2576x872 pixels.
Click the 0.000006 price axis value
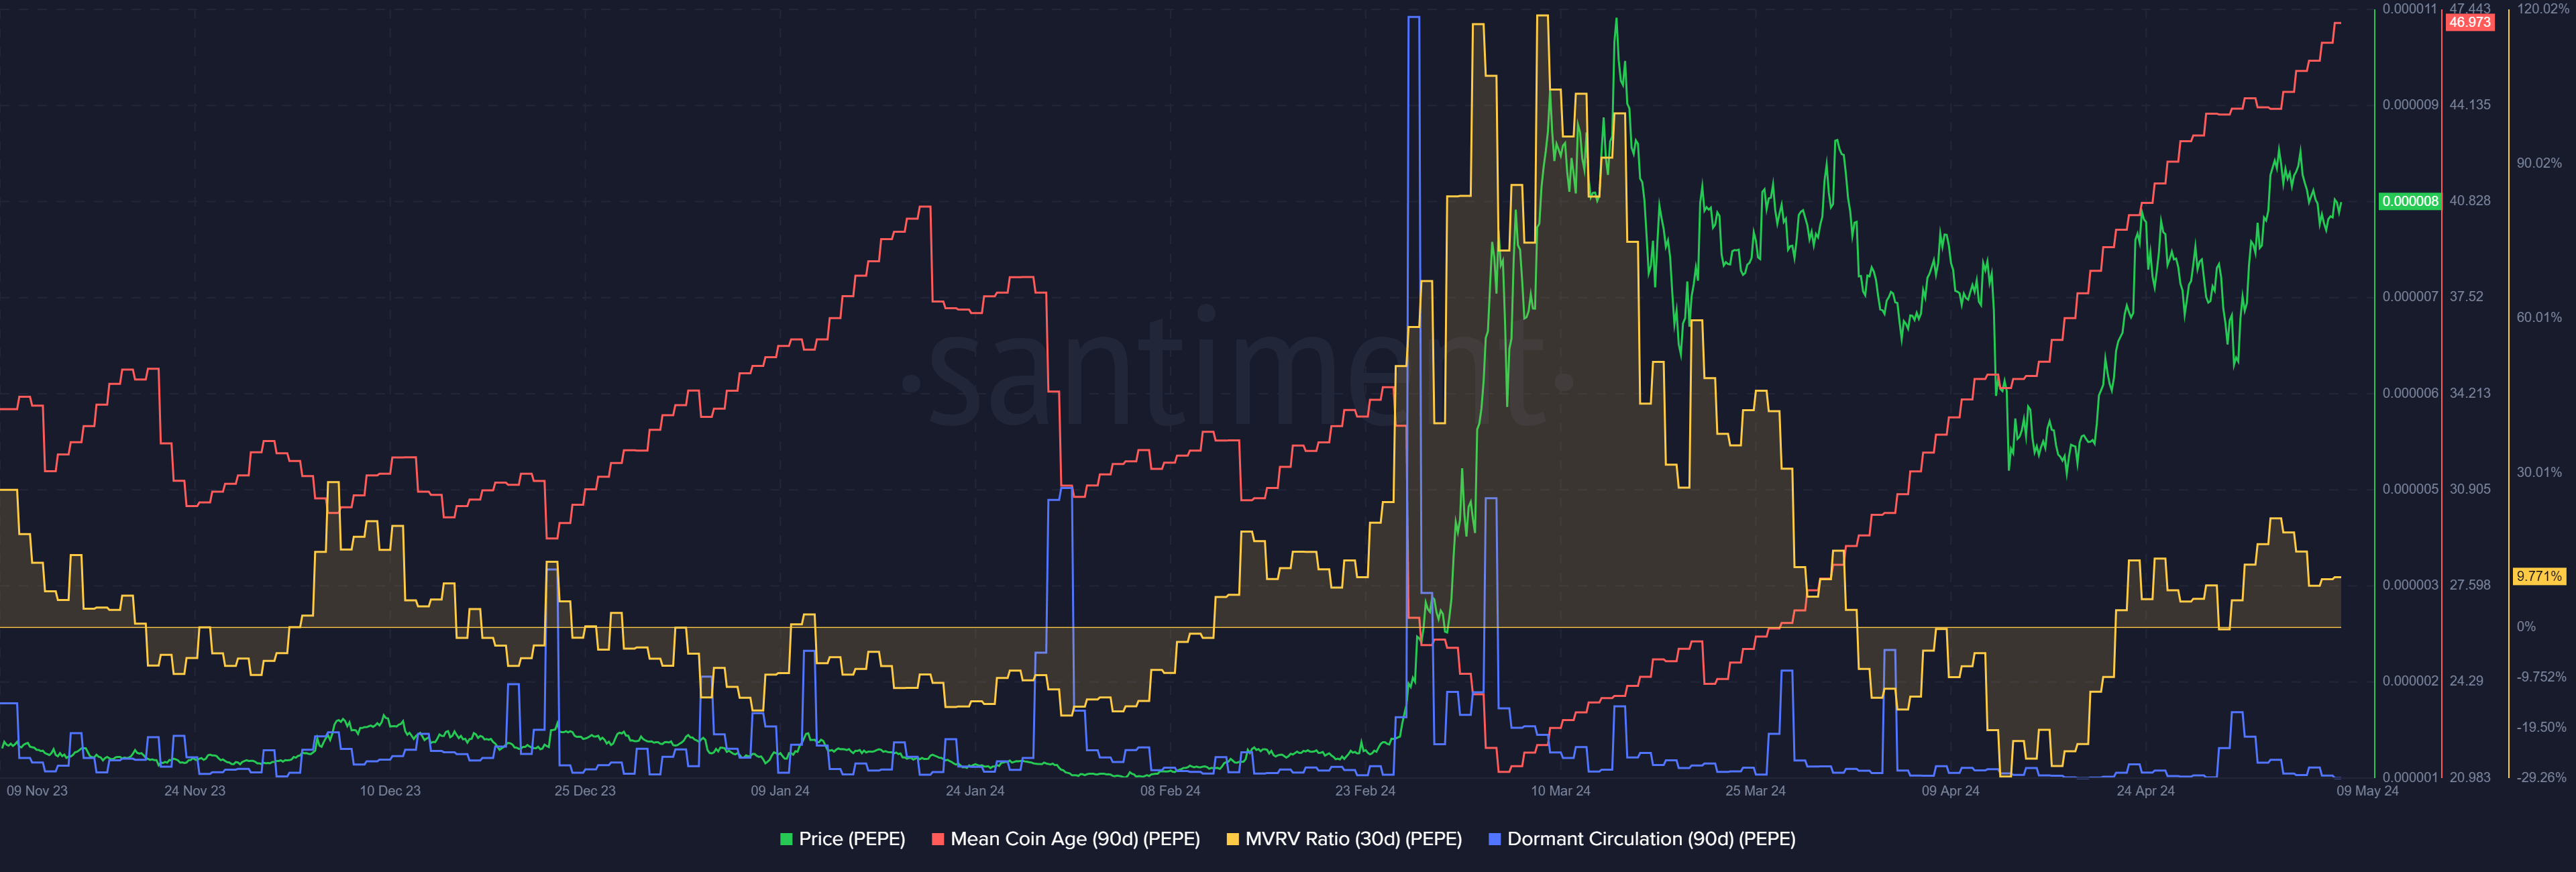2410,393
